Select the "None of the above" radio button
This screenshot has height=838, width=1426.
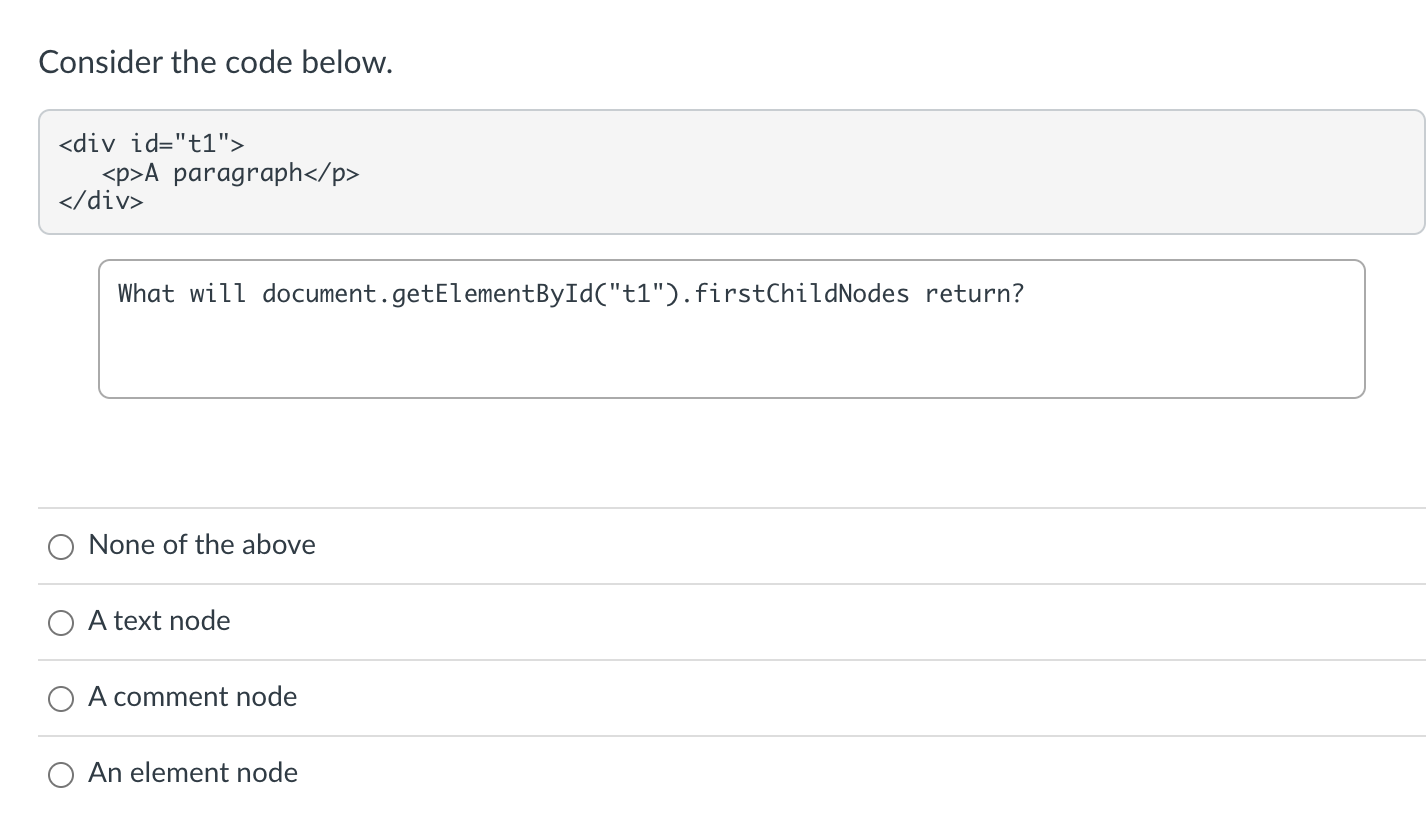click(x=61, y=546)
